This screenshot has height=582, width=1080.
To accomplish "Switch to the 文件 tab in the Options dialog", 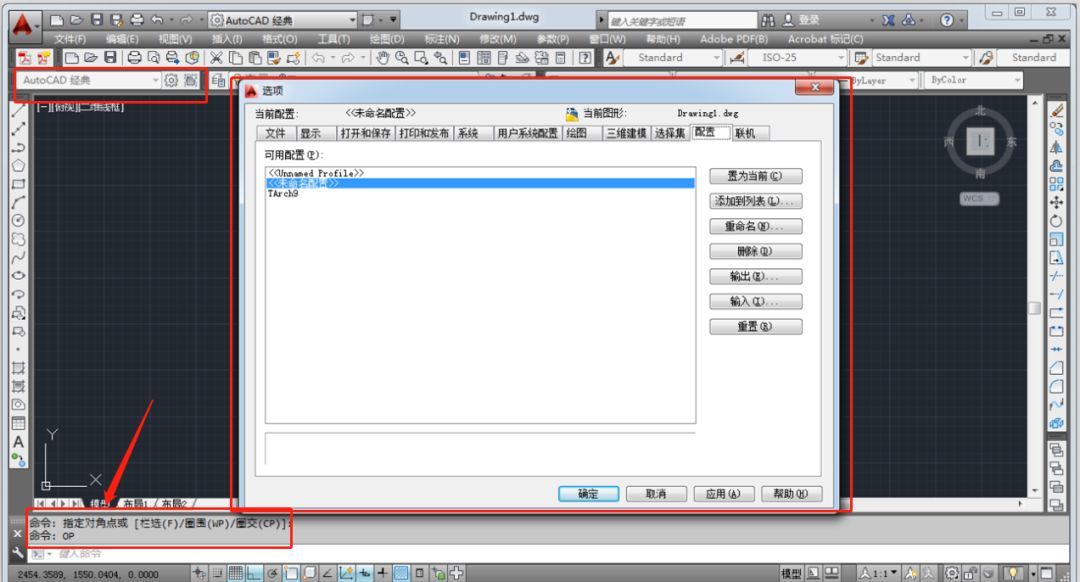I will coord(276,133).
